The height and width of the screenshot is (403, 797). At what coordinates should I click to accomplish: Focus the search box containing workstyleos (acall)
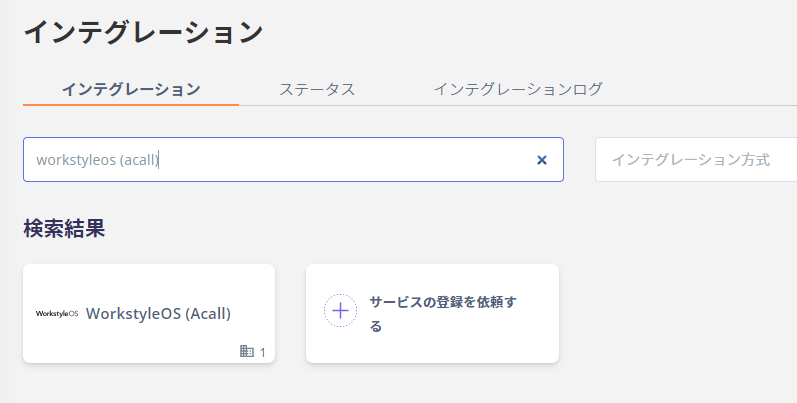(293, 160)
